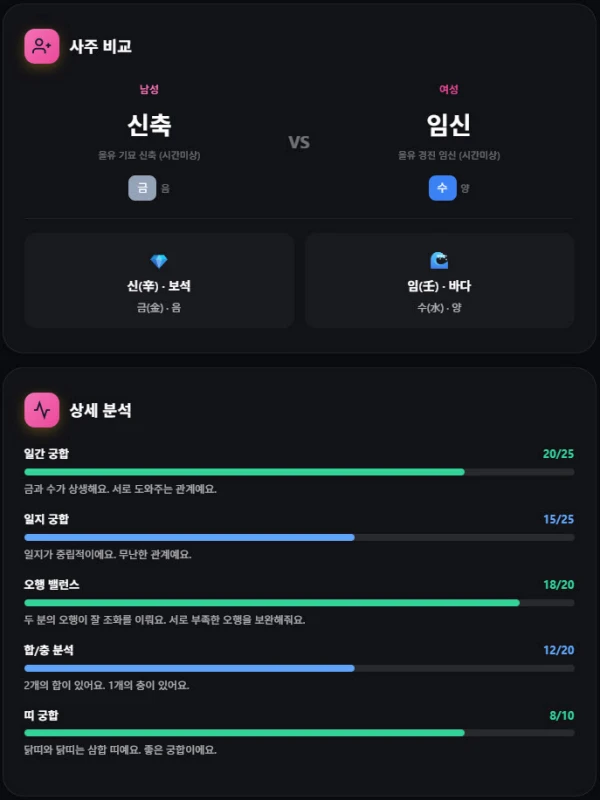Viewport: 600px width, 800px height.
Task: Click the gray 금 element badge
Action: [x=142, y=188]
